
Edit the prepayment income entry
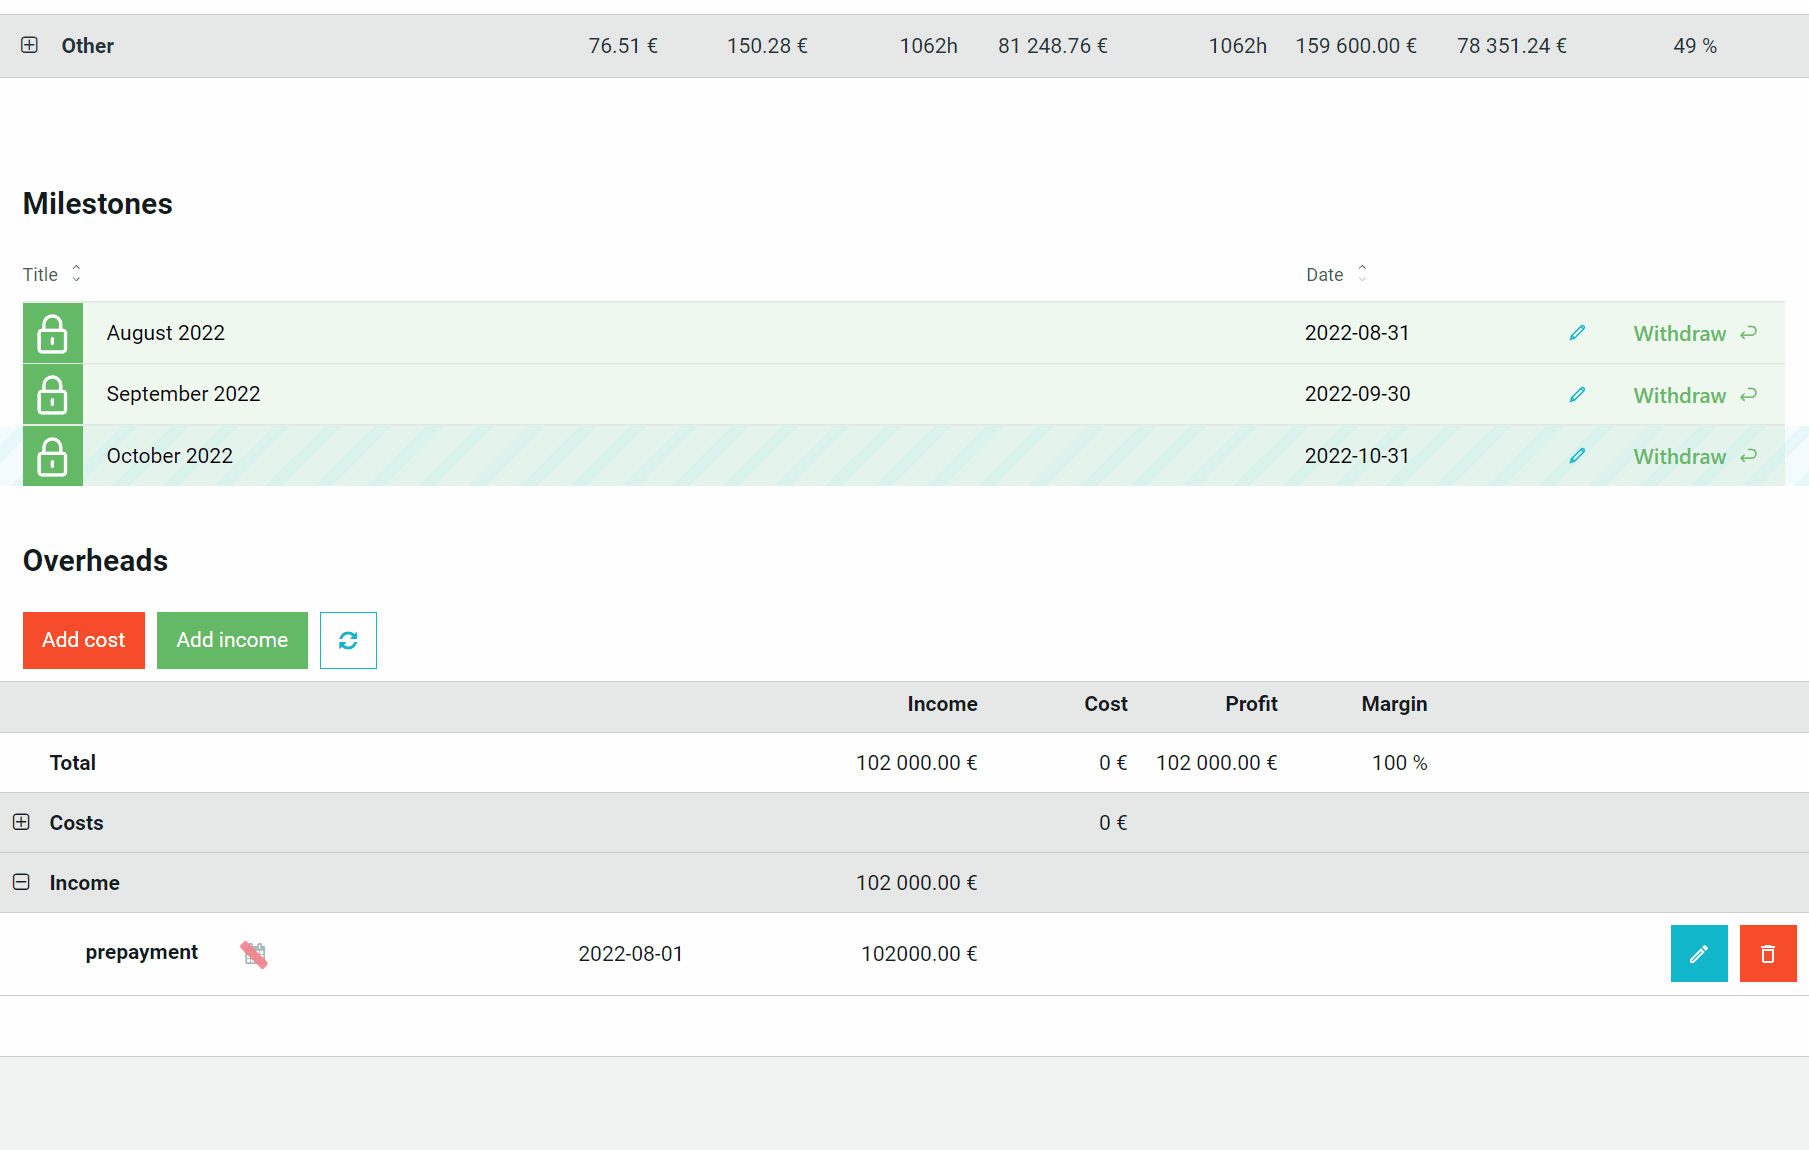pos(1699,954)
